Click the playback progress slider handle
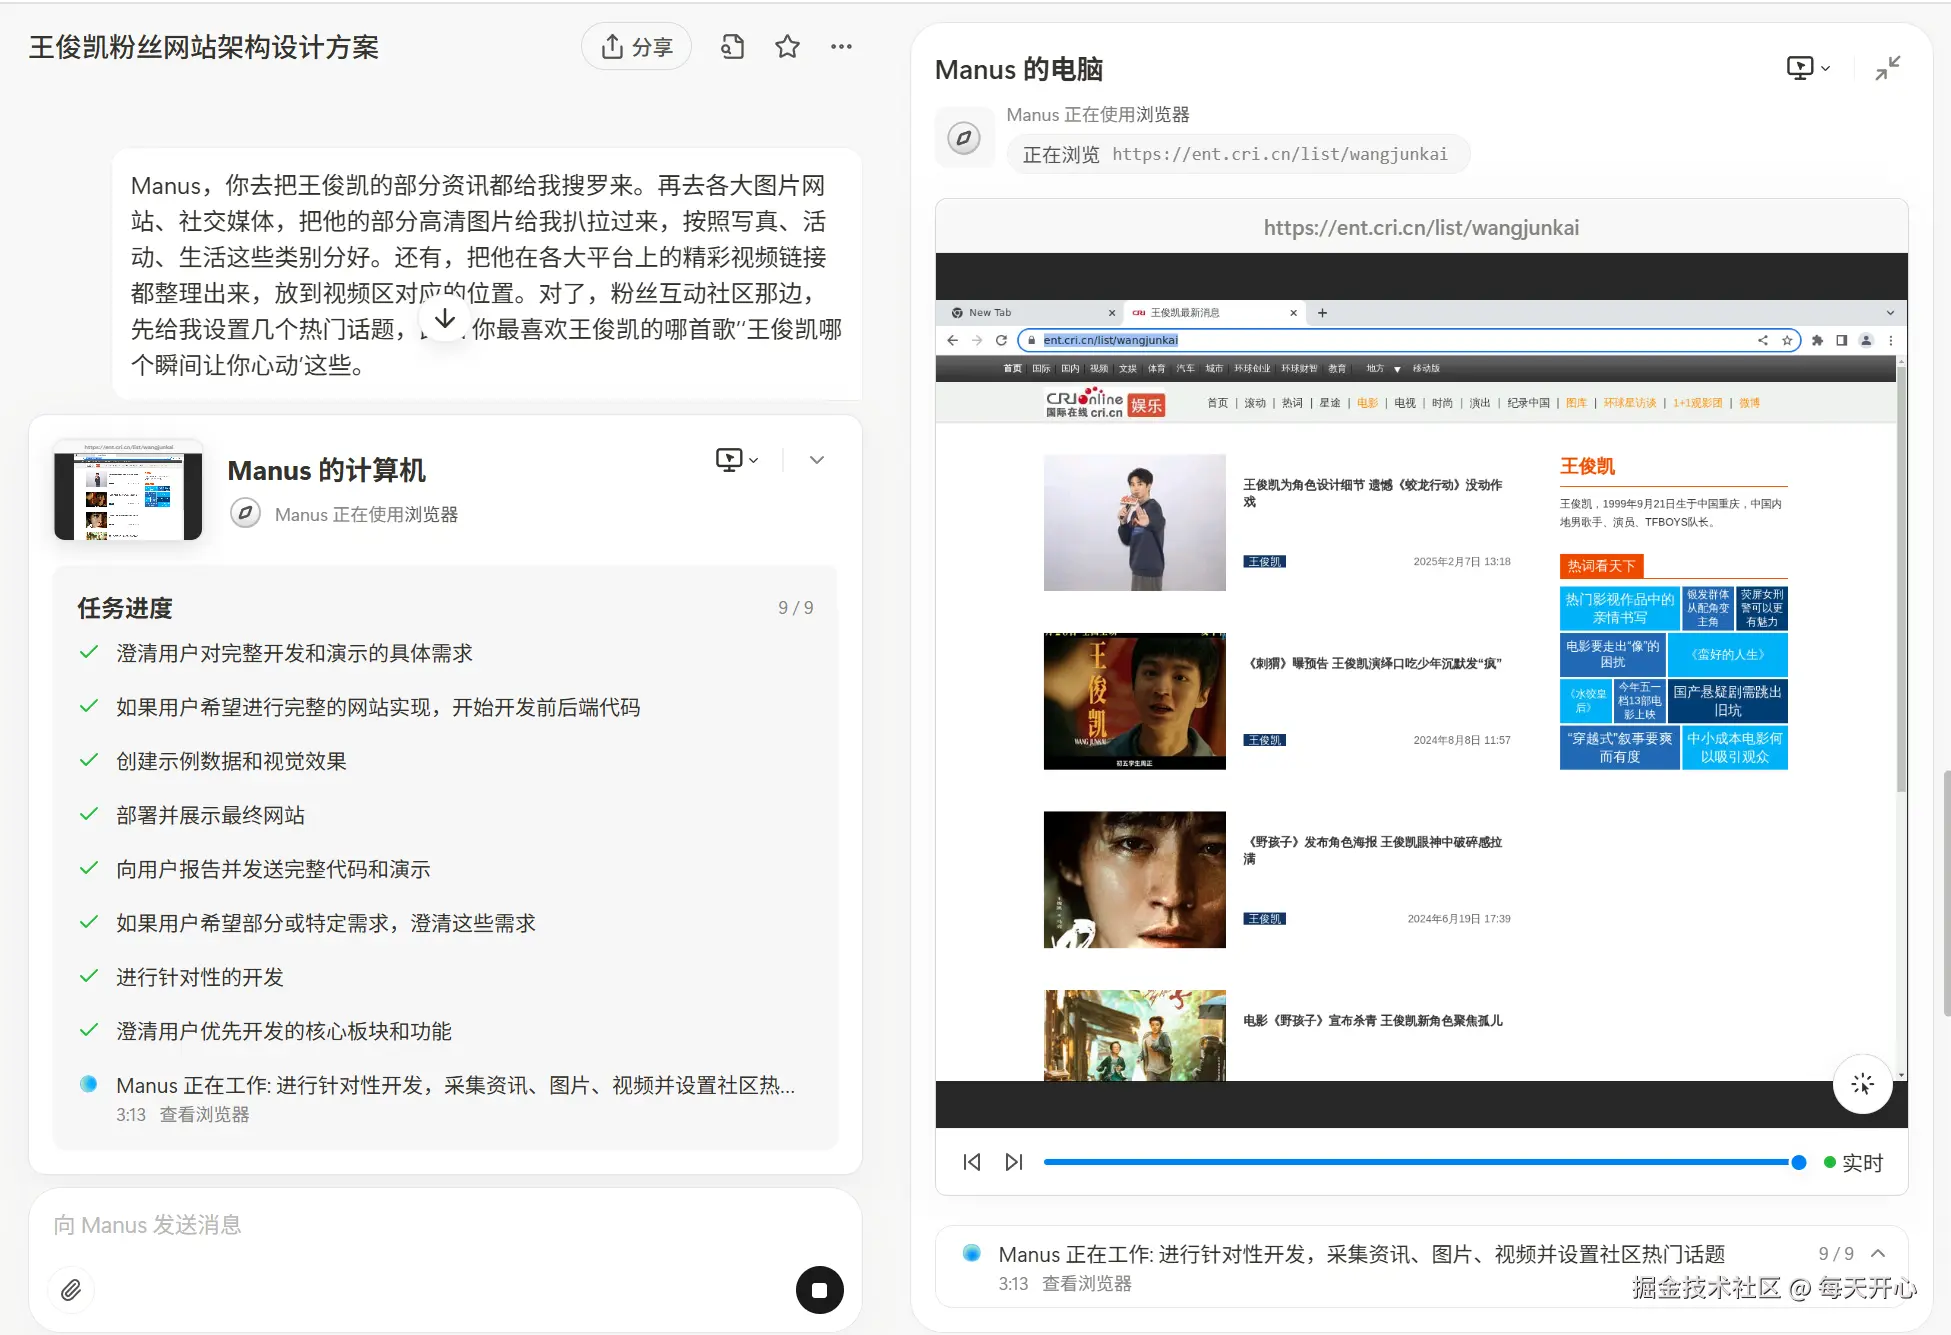Image resolution: width=1951 pixels, height=1335 pixels. [x=1798, y=1162]
